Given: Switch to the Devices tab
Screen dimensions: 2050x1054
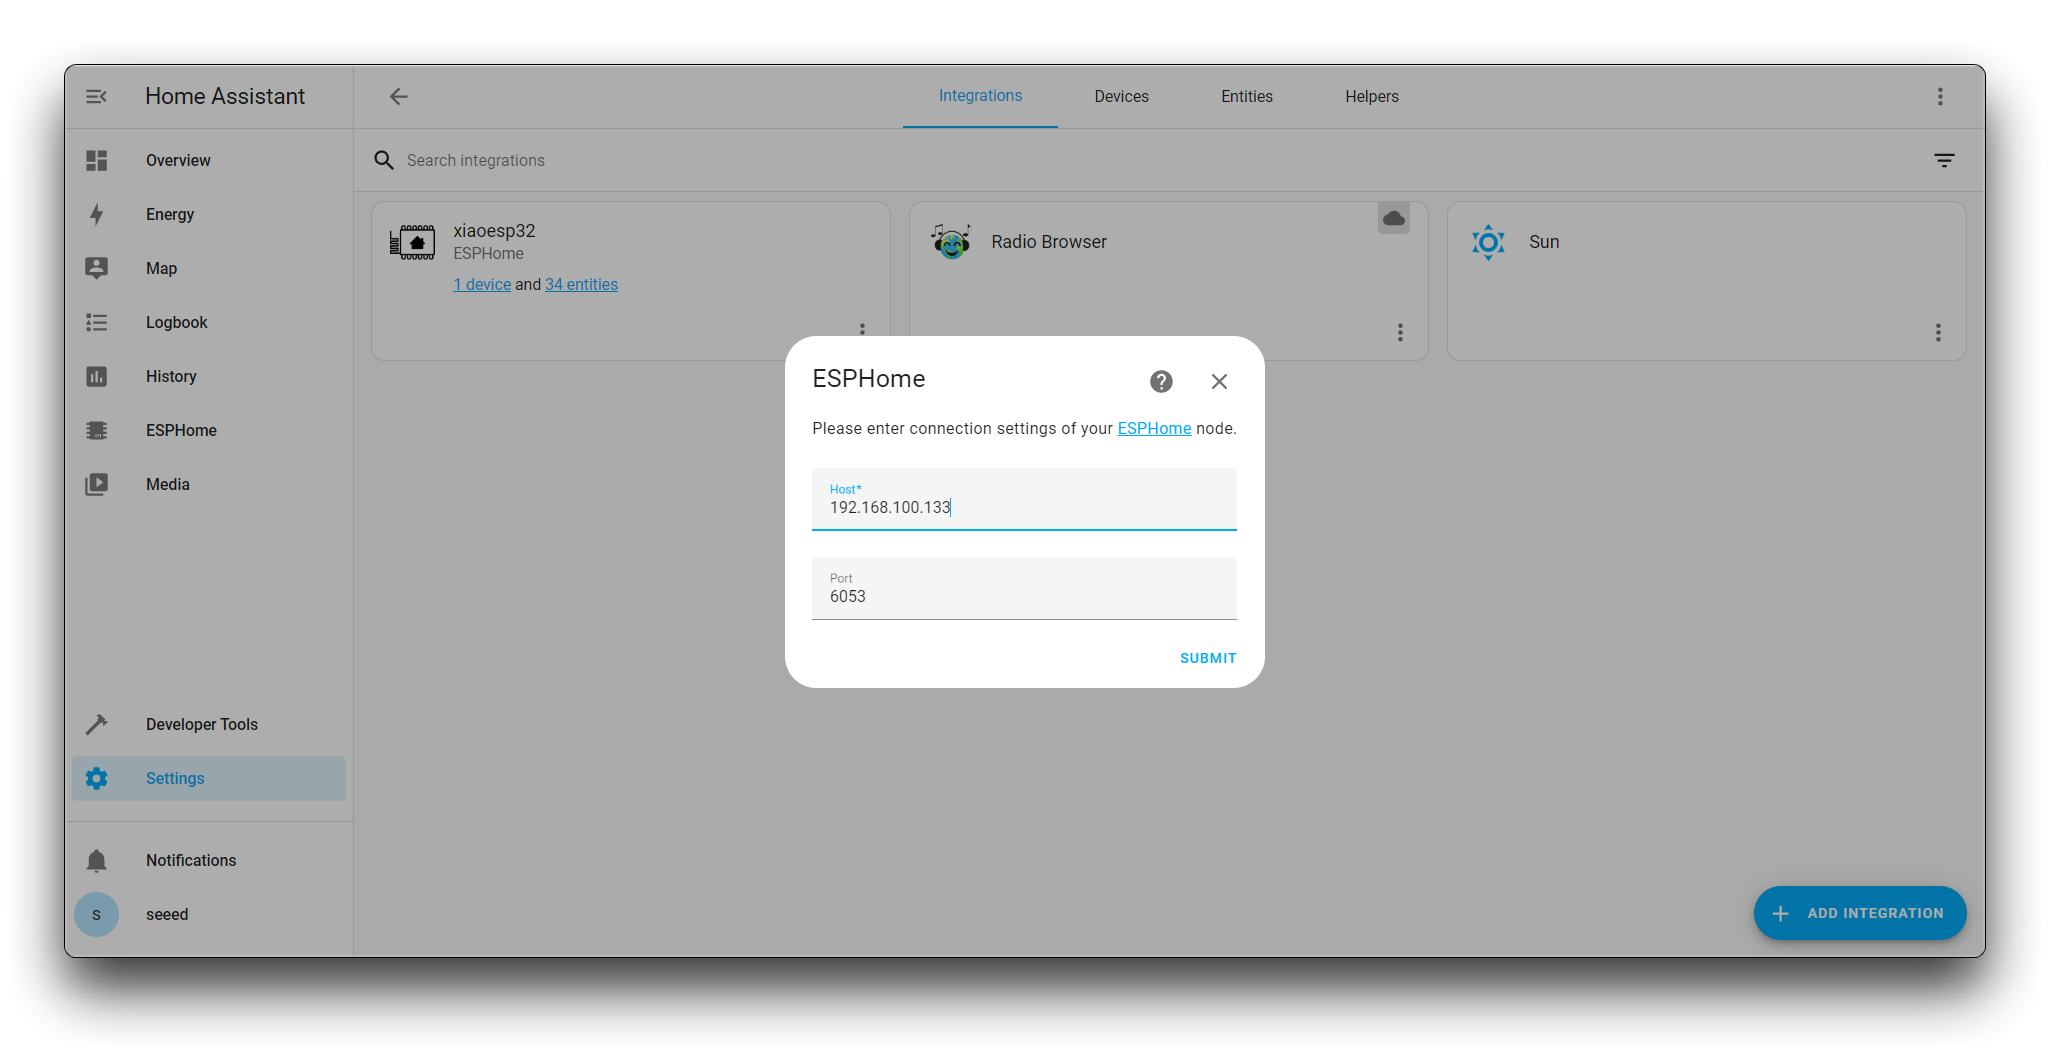Looking at the screenshot, I should coord(1121,96).
